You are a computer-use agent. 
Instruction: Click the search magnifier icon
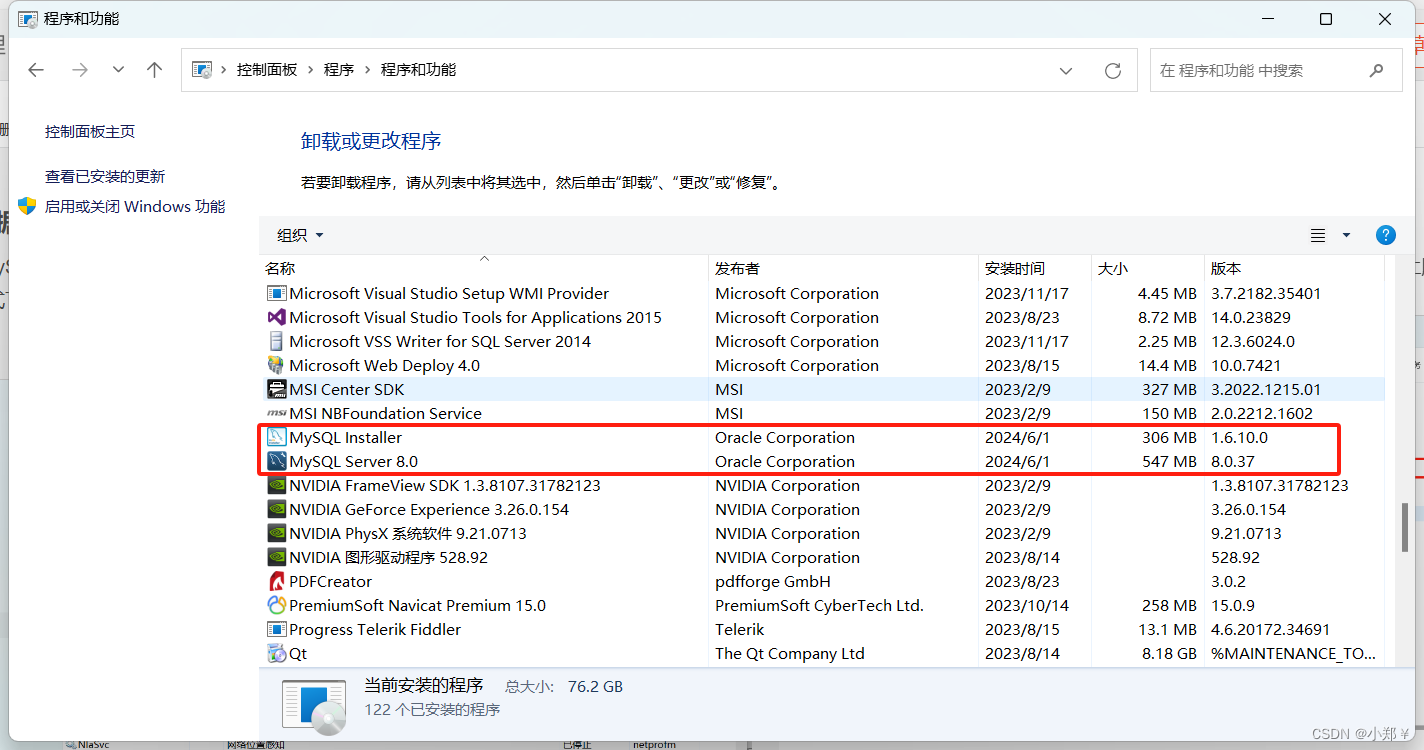[1377, 70]
